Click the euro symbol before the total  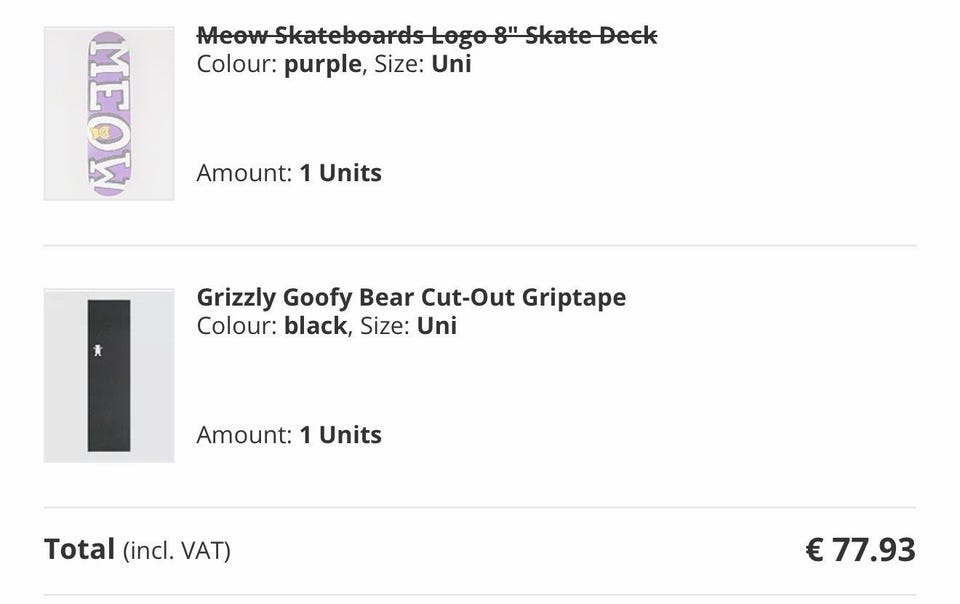point(814,549)
